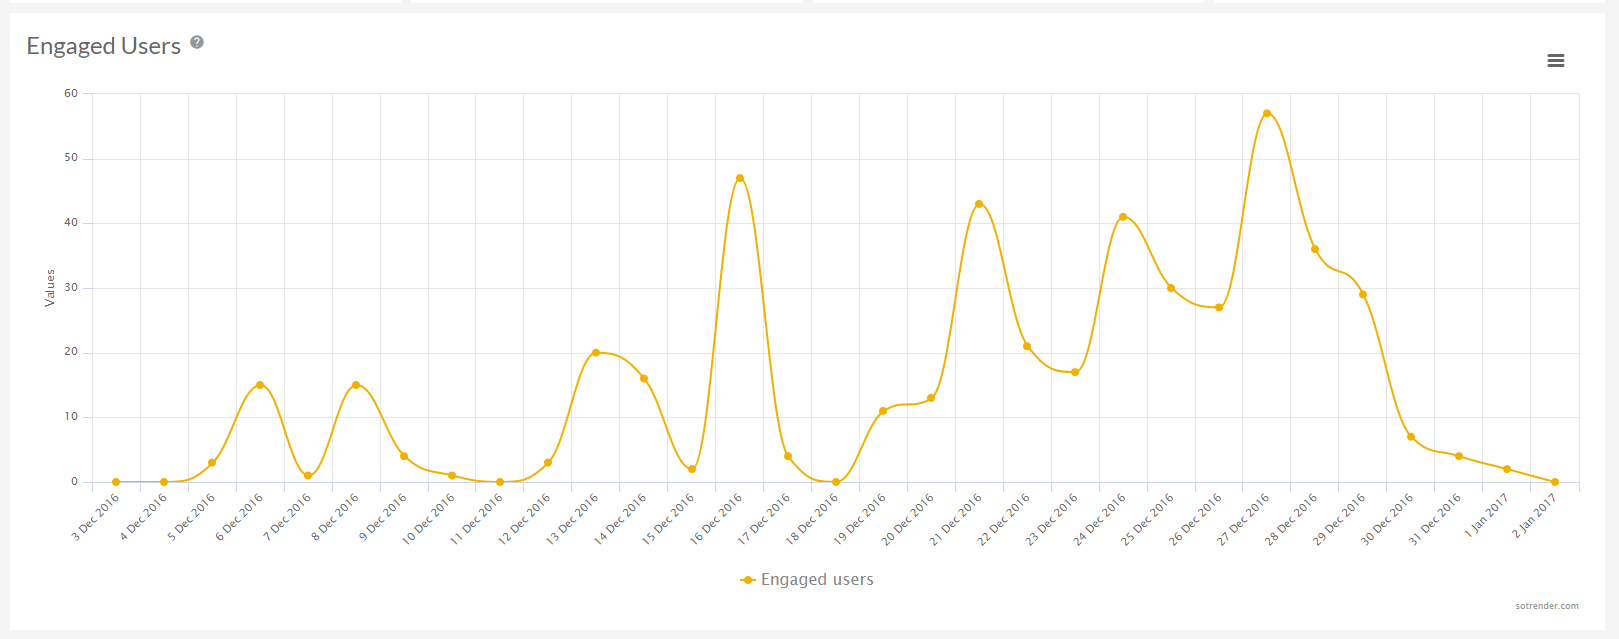Click the 22 Dec 2016 data point
Viewport: 1619px width, 639px height.
(1027, 347)
